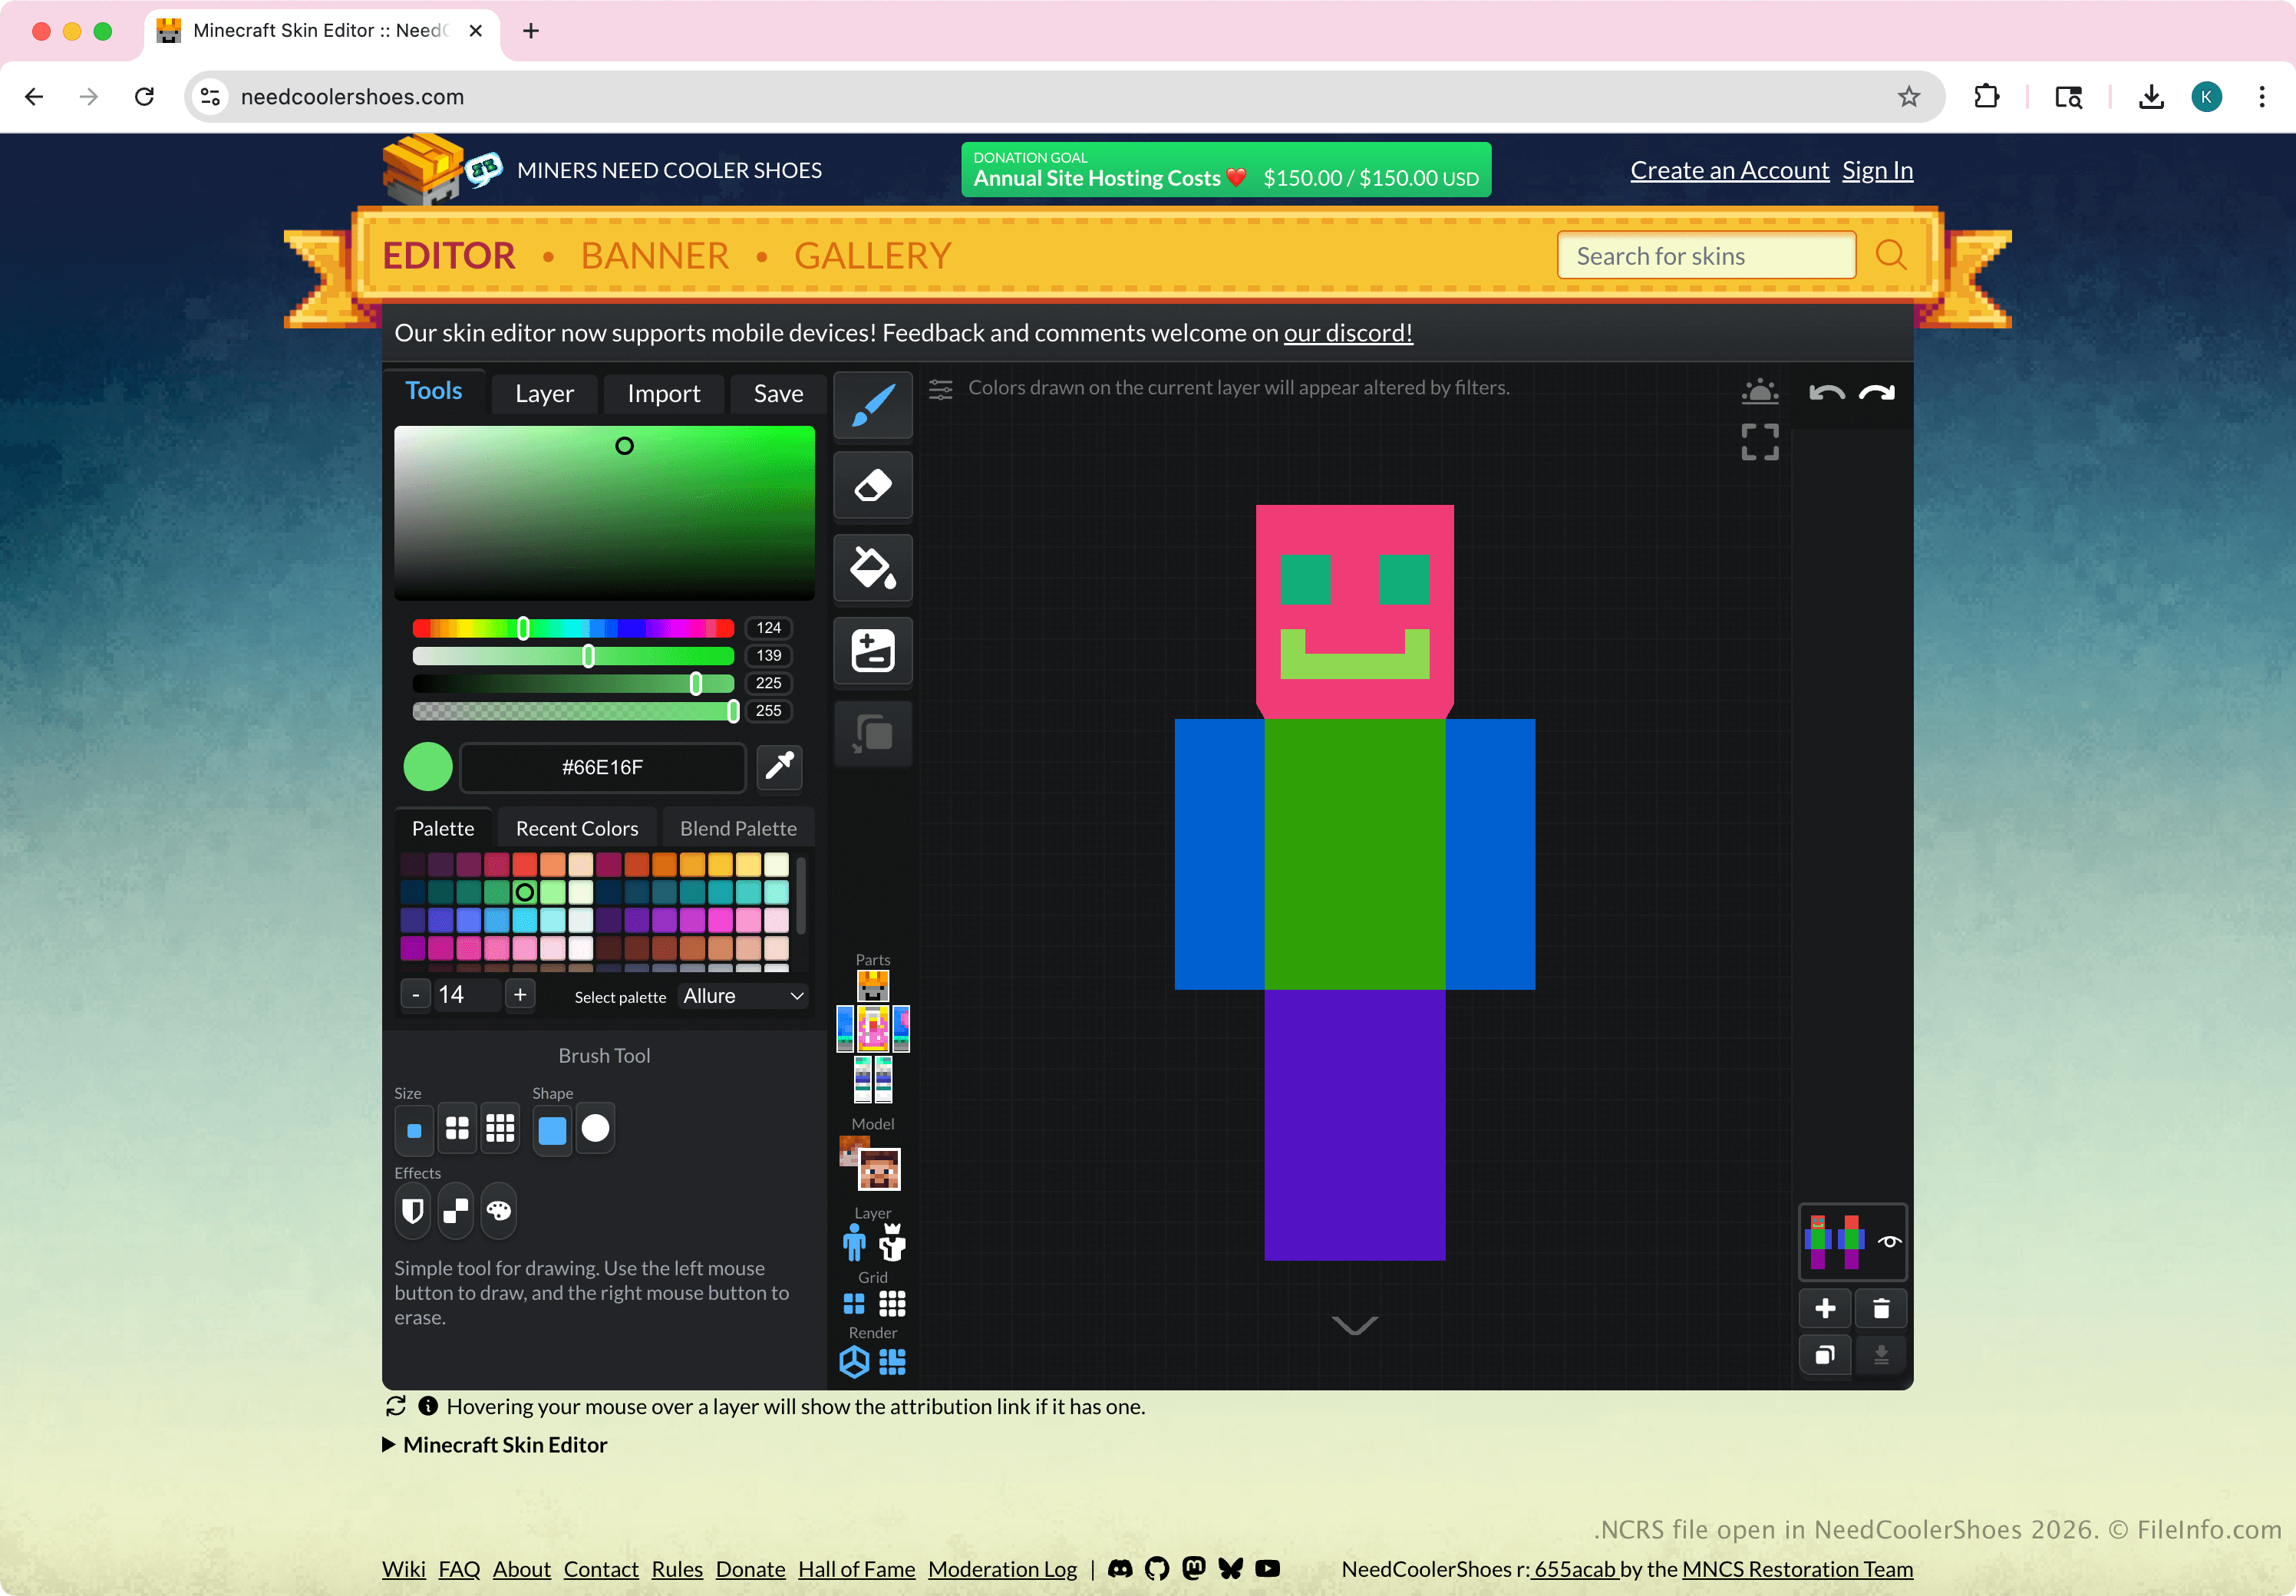Screen dimensions: 2296x1596
Task: Click the down chevron below the skin model
Action: click(1354, 1325)
